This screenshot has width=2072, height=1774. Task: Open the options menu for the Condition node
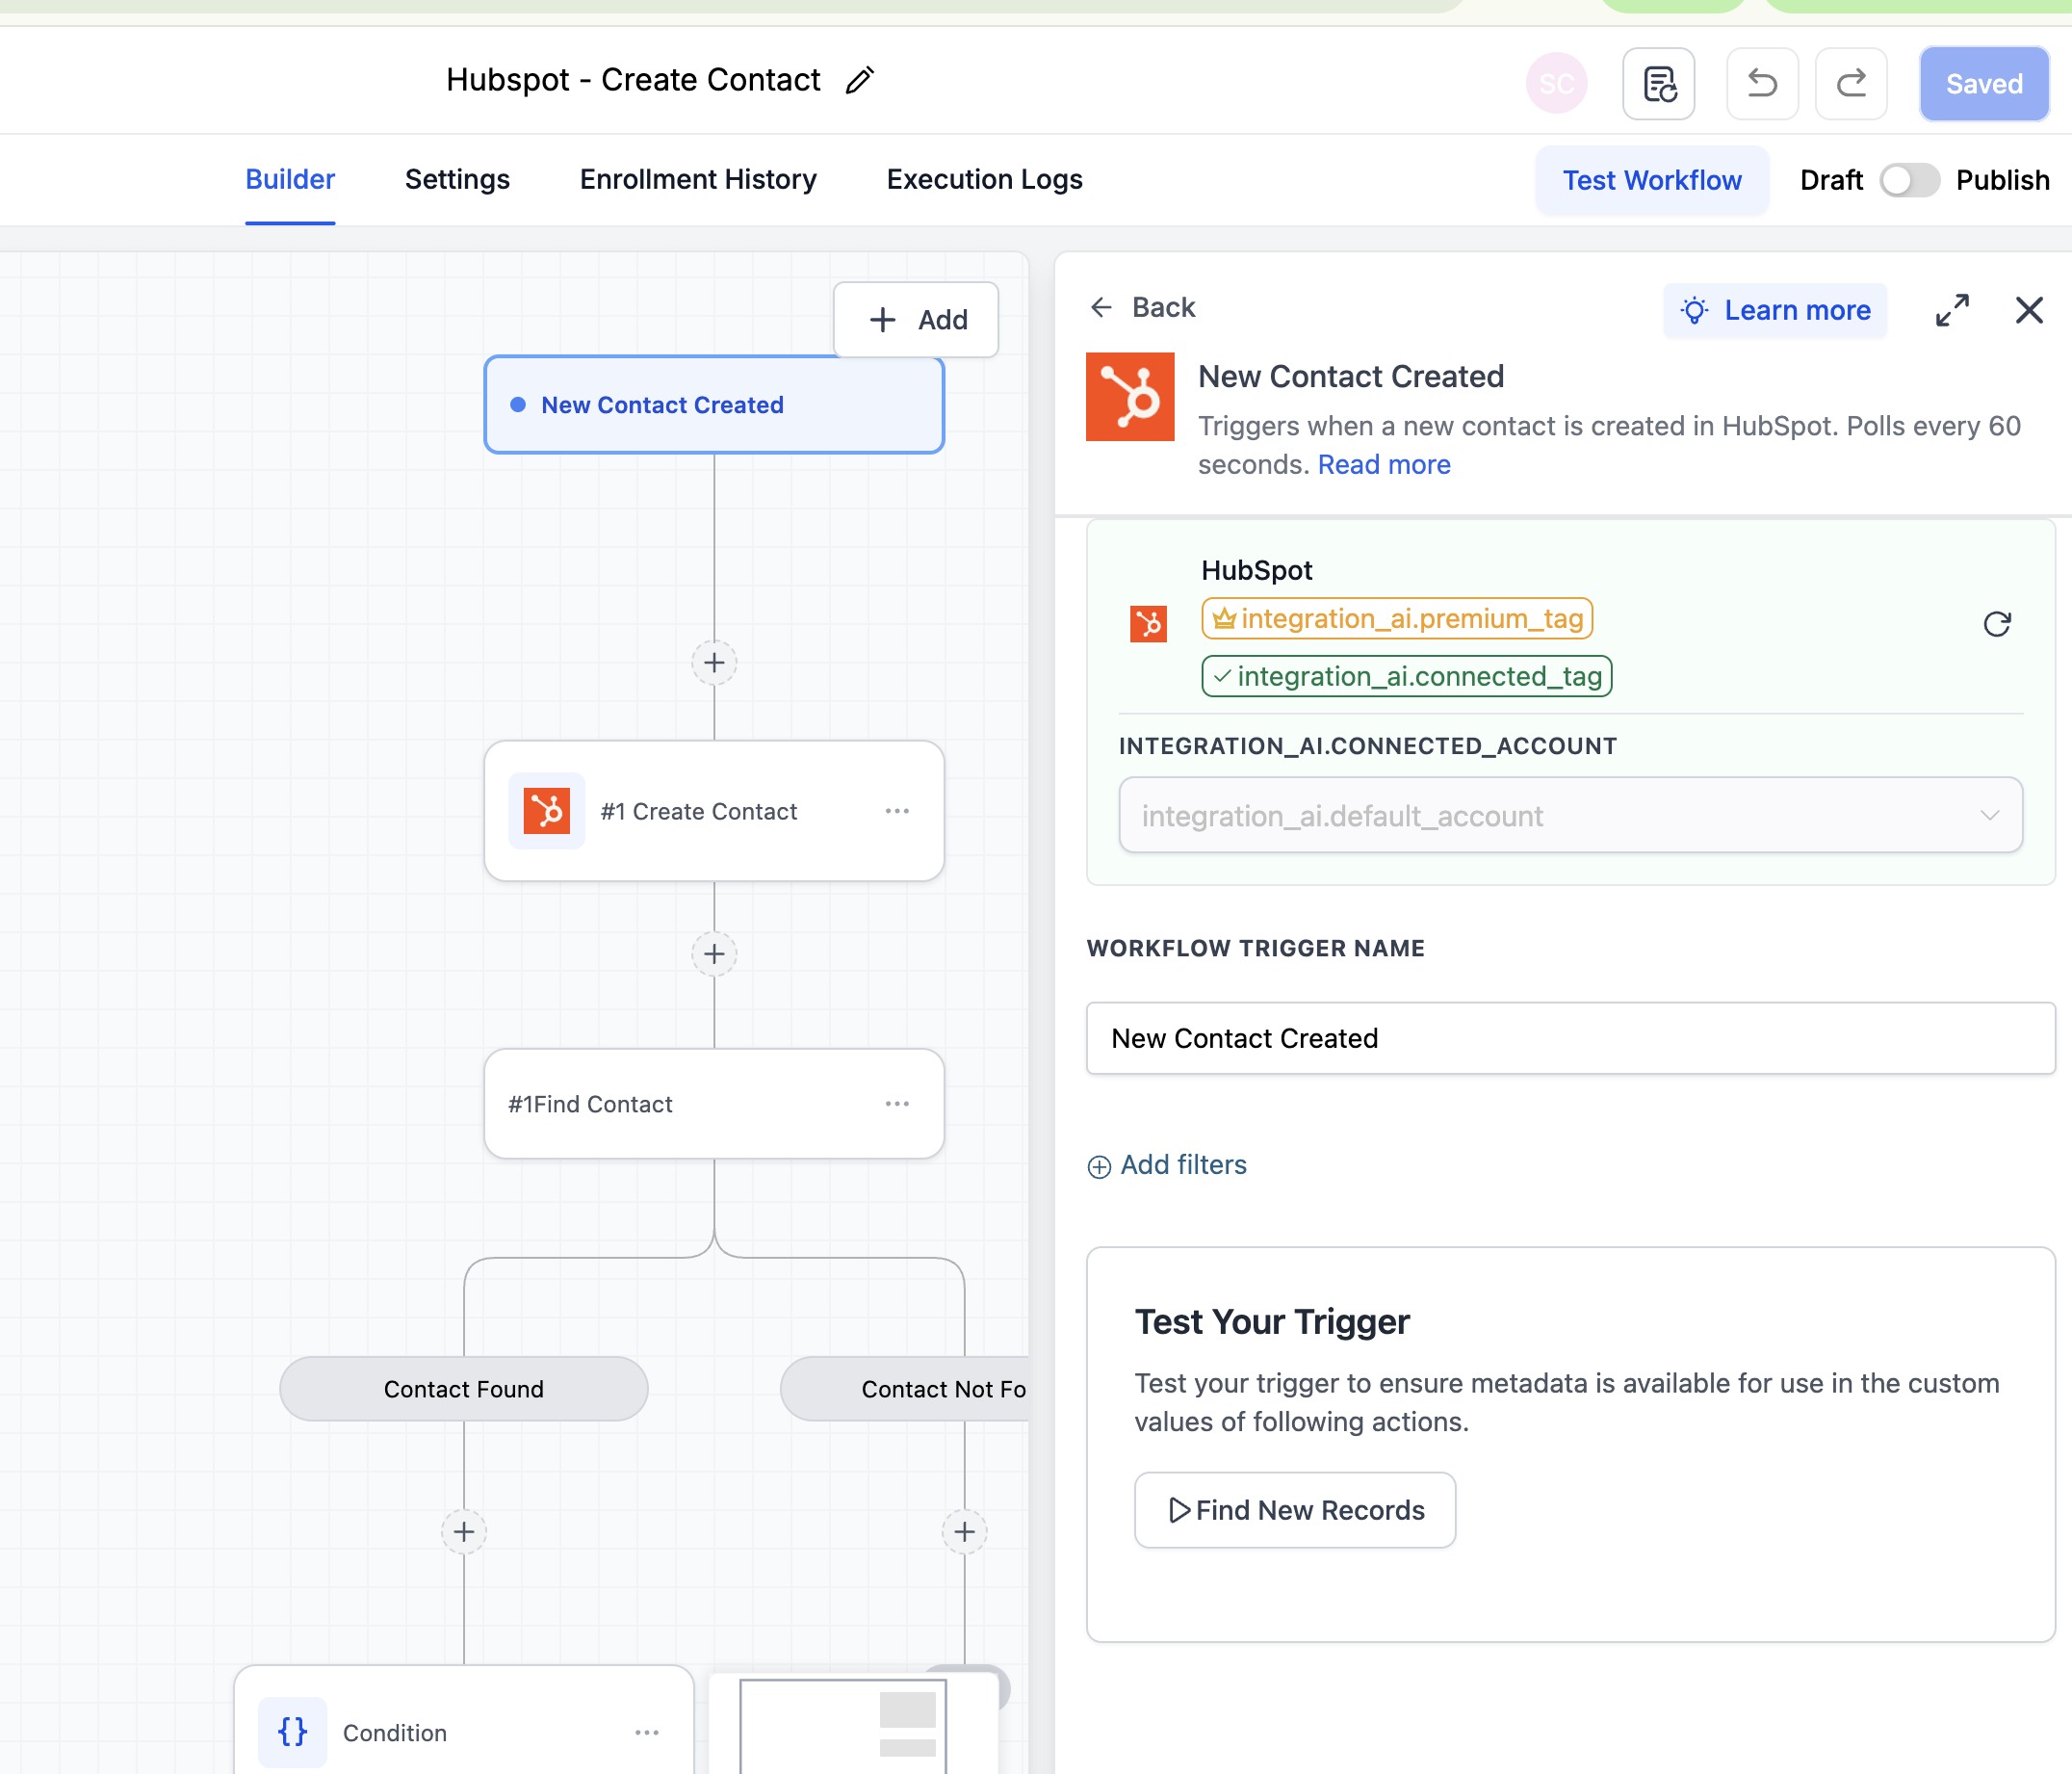pyautogui.click(x=647, y=1732)
